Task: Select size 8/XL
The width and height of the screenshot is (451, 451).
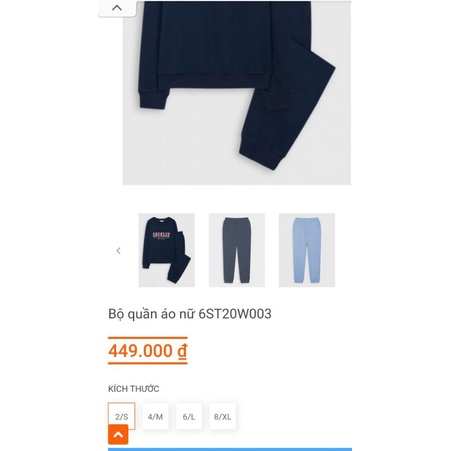Action: click(x=223, y=416)
